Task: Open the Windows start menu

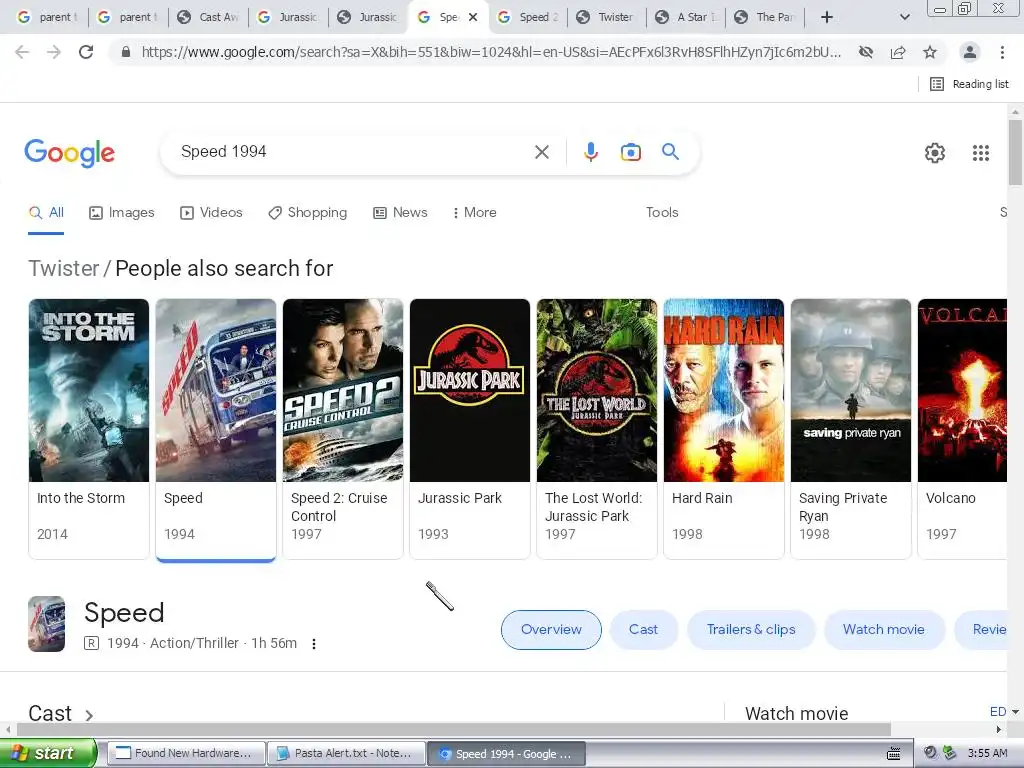Action: (48, 754)
